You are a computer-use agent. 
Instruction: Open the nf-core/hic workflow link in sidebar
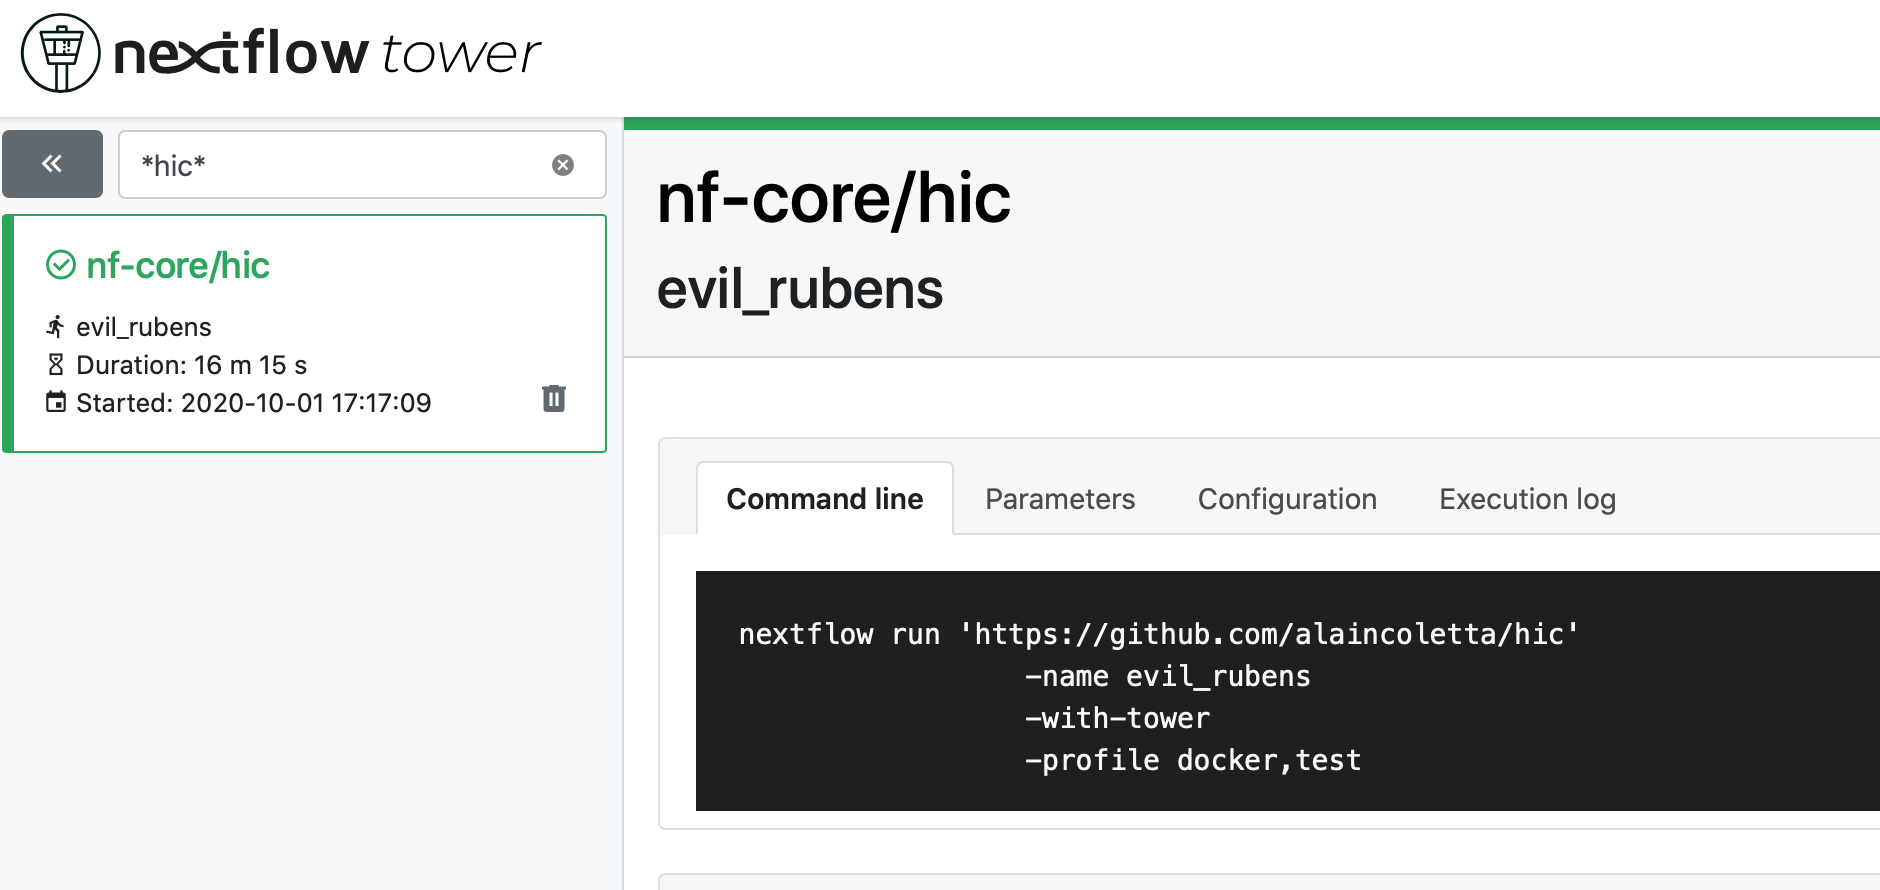(178, 265)
